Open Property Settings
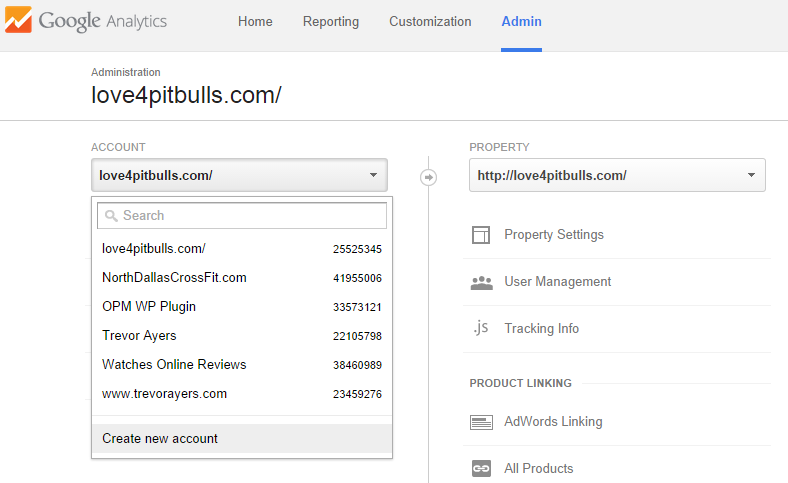Image resolution: width=788 pixels, height=483 pixels. click(554, 235)
